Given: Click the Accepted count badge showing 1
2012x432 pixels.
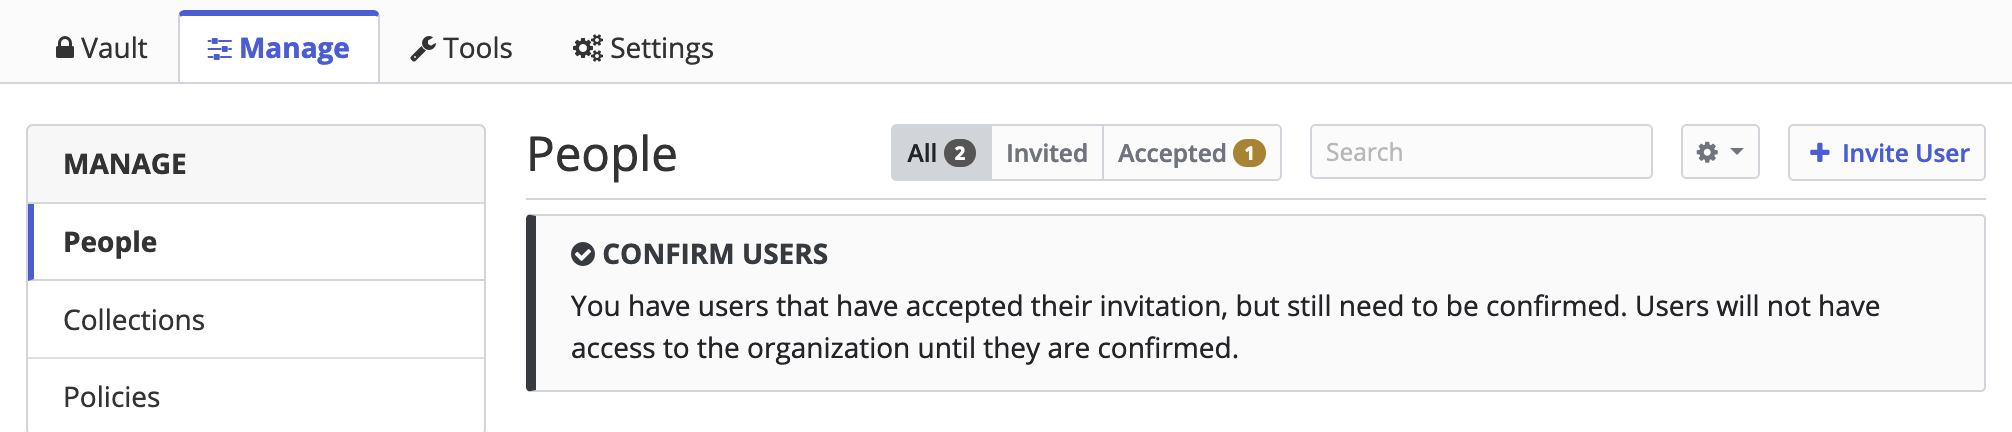Looking at the screenshot, I should tap(1249, 153).
